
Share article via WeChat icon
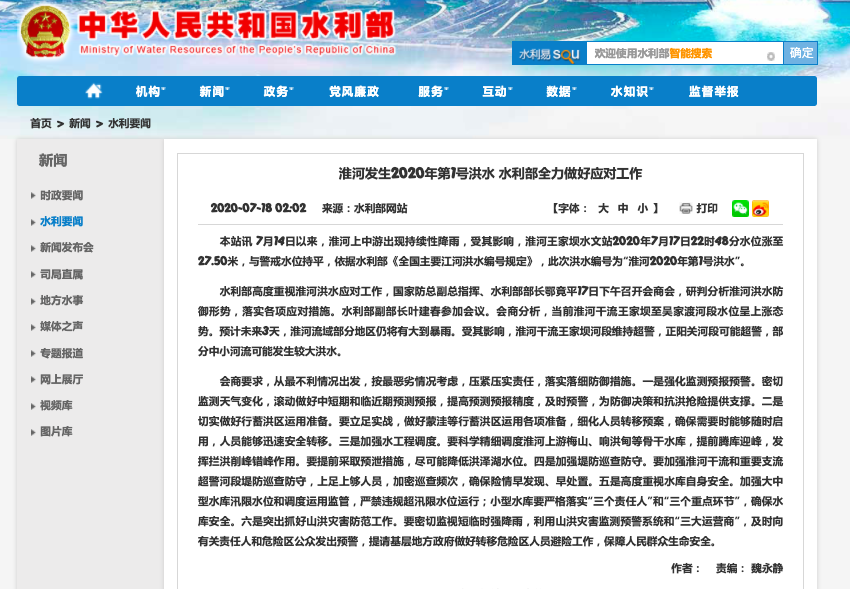point(740,209)
